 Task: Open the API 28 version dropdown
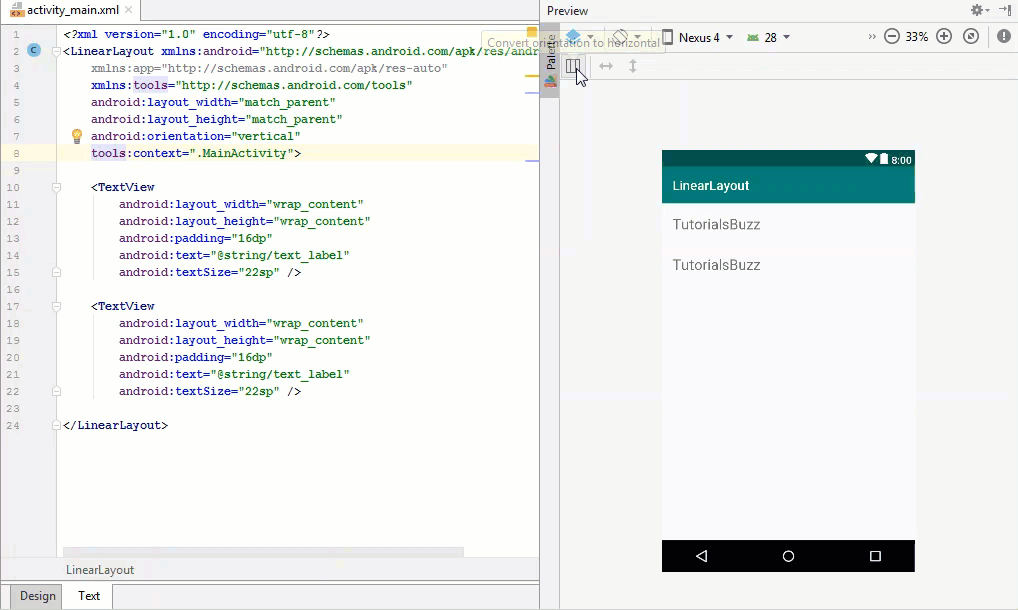[768, 37]
